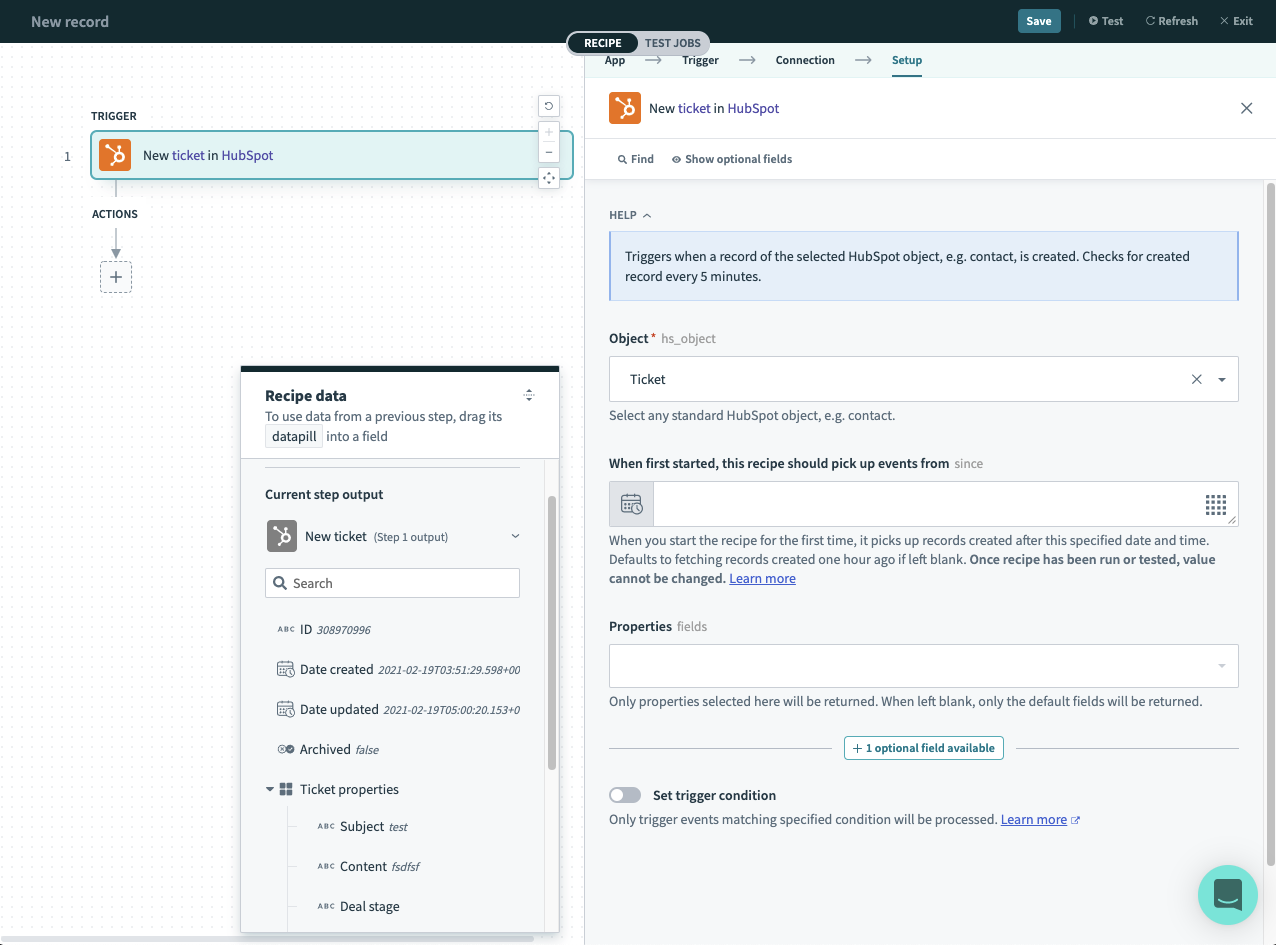Click the Recipe data panel resize icon
1276x945 pixels.
click(529, 395)
